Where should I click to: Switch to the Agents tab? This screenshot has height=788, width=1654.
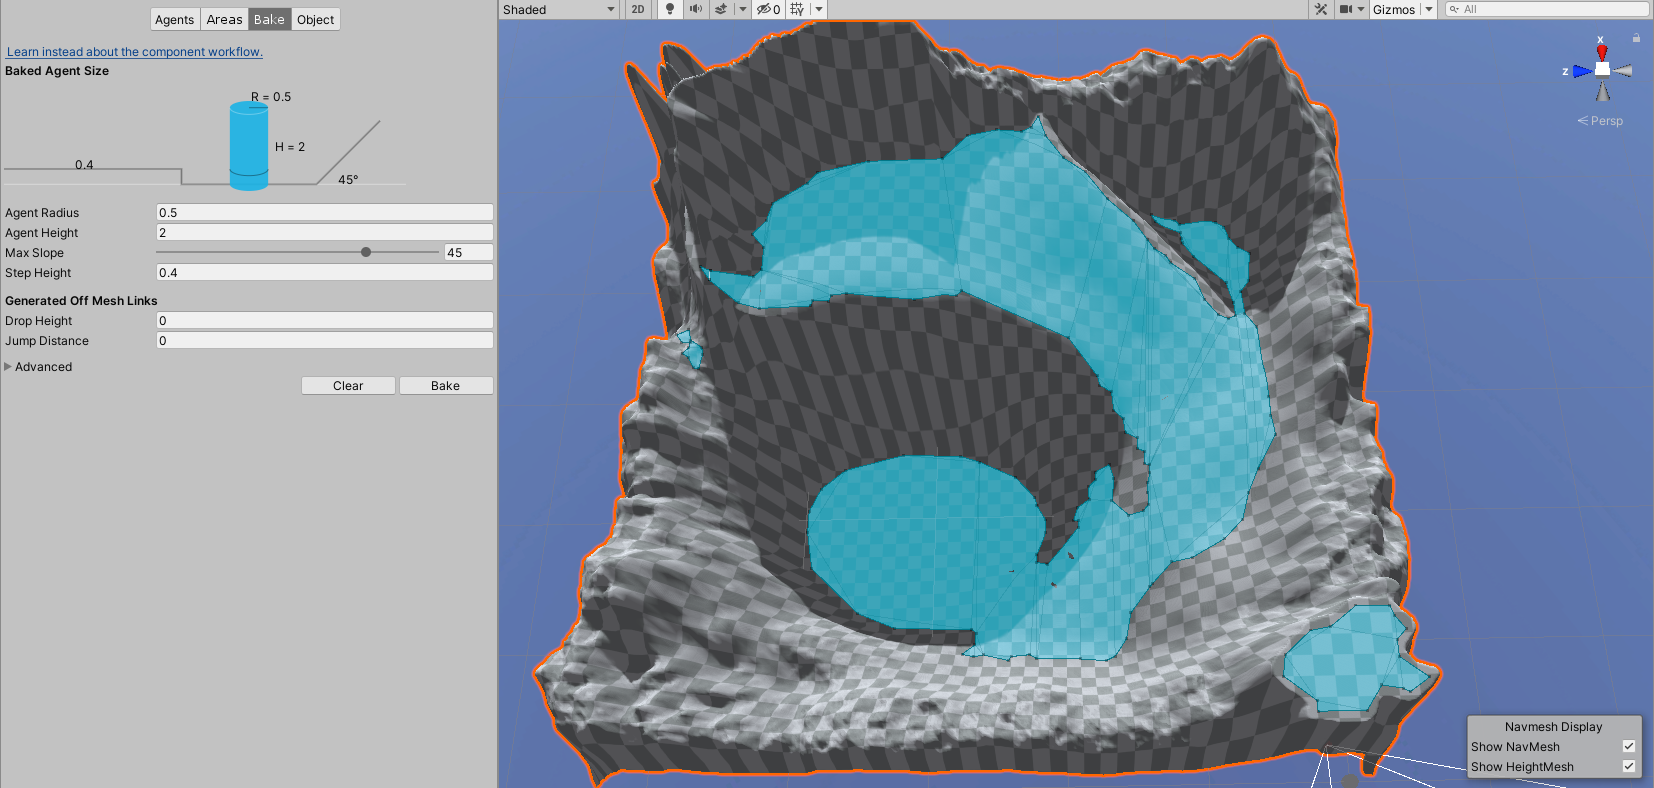click(174, 19)
